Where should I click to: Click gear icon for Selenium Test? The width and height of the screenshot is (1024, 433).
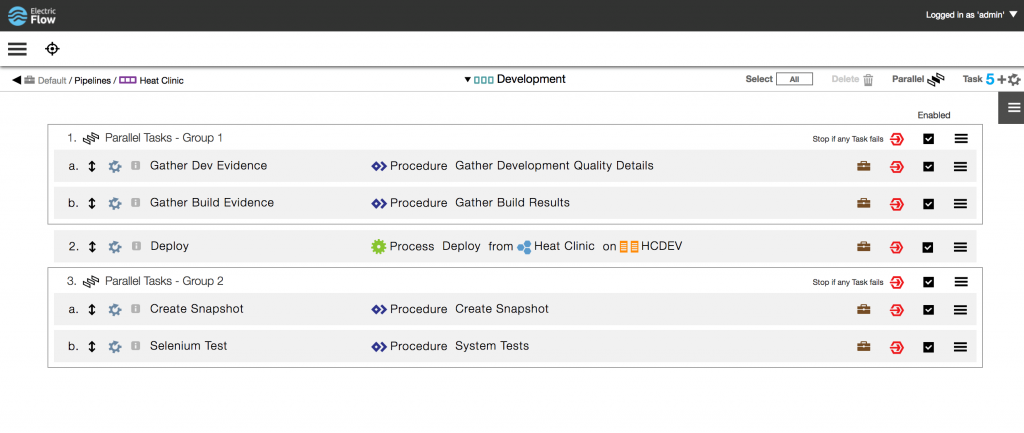coord(115,347)
